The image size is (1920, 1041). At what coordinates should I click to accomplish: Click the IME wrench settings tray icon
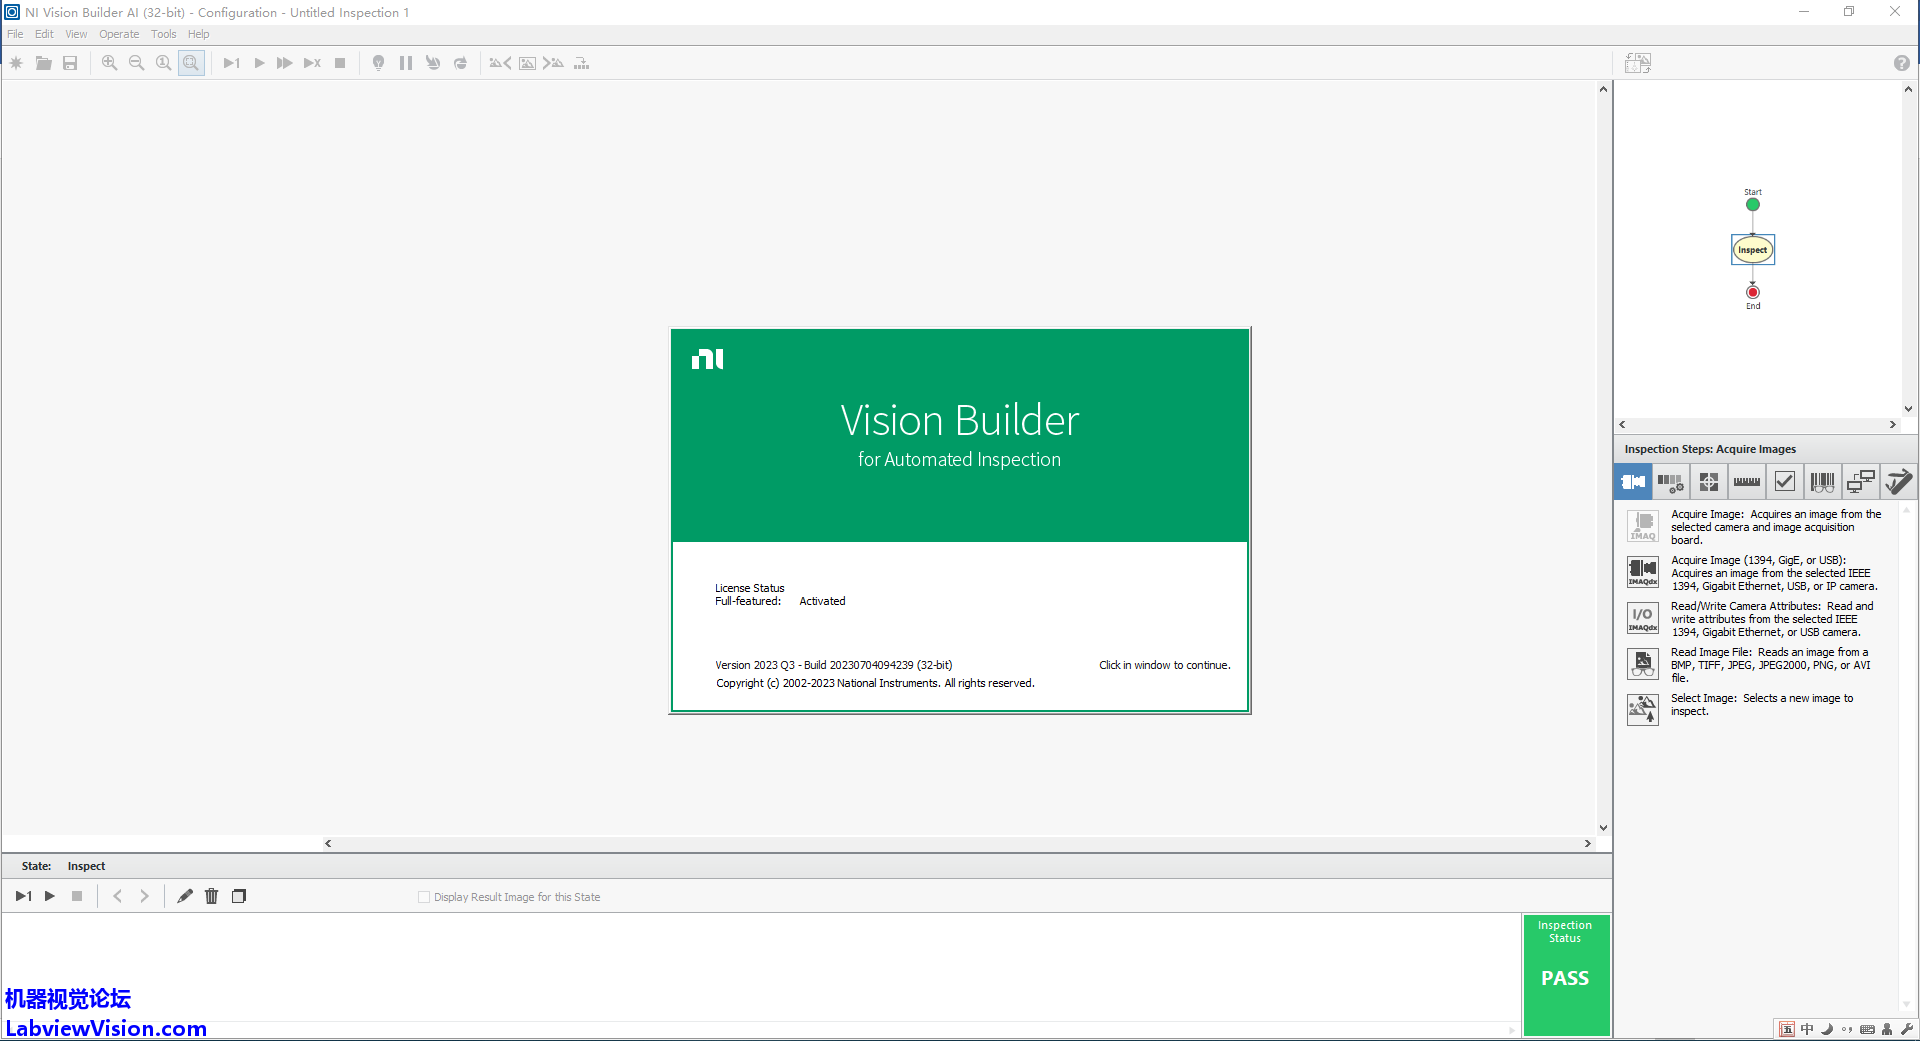[x=1906, y=1029]
